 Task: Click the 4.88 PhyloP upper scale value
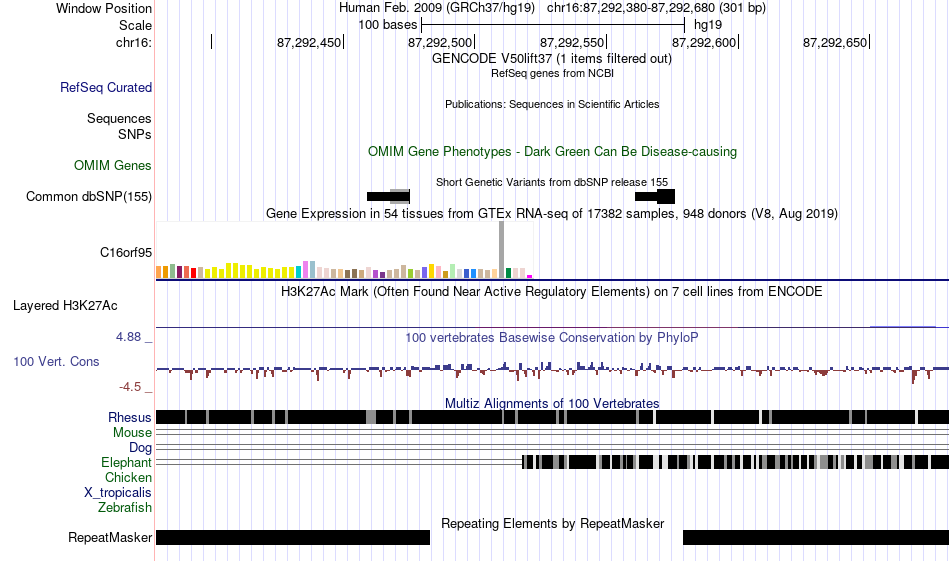click(128, 337)
